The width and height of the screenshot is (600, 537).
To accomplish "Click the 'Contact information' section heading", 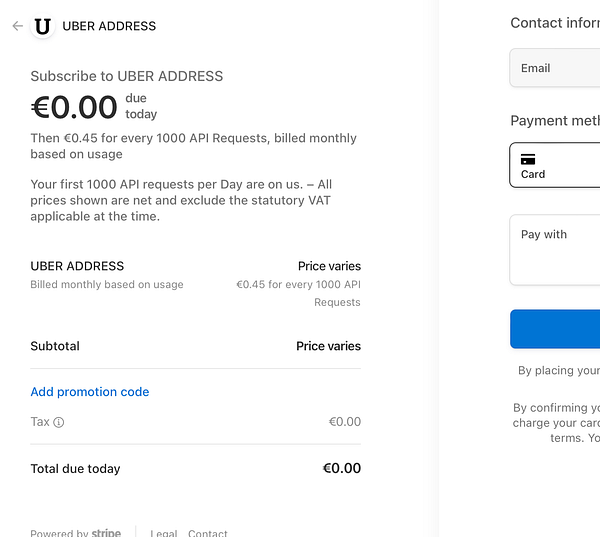I will point(555,23).
